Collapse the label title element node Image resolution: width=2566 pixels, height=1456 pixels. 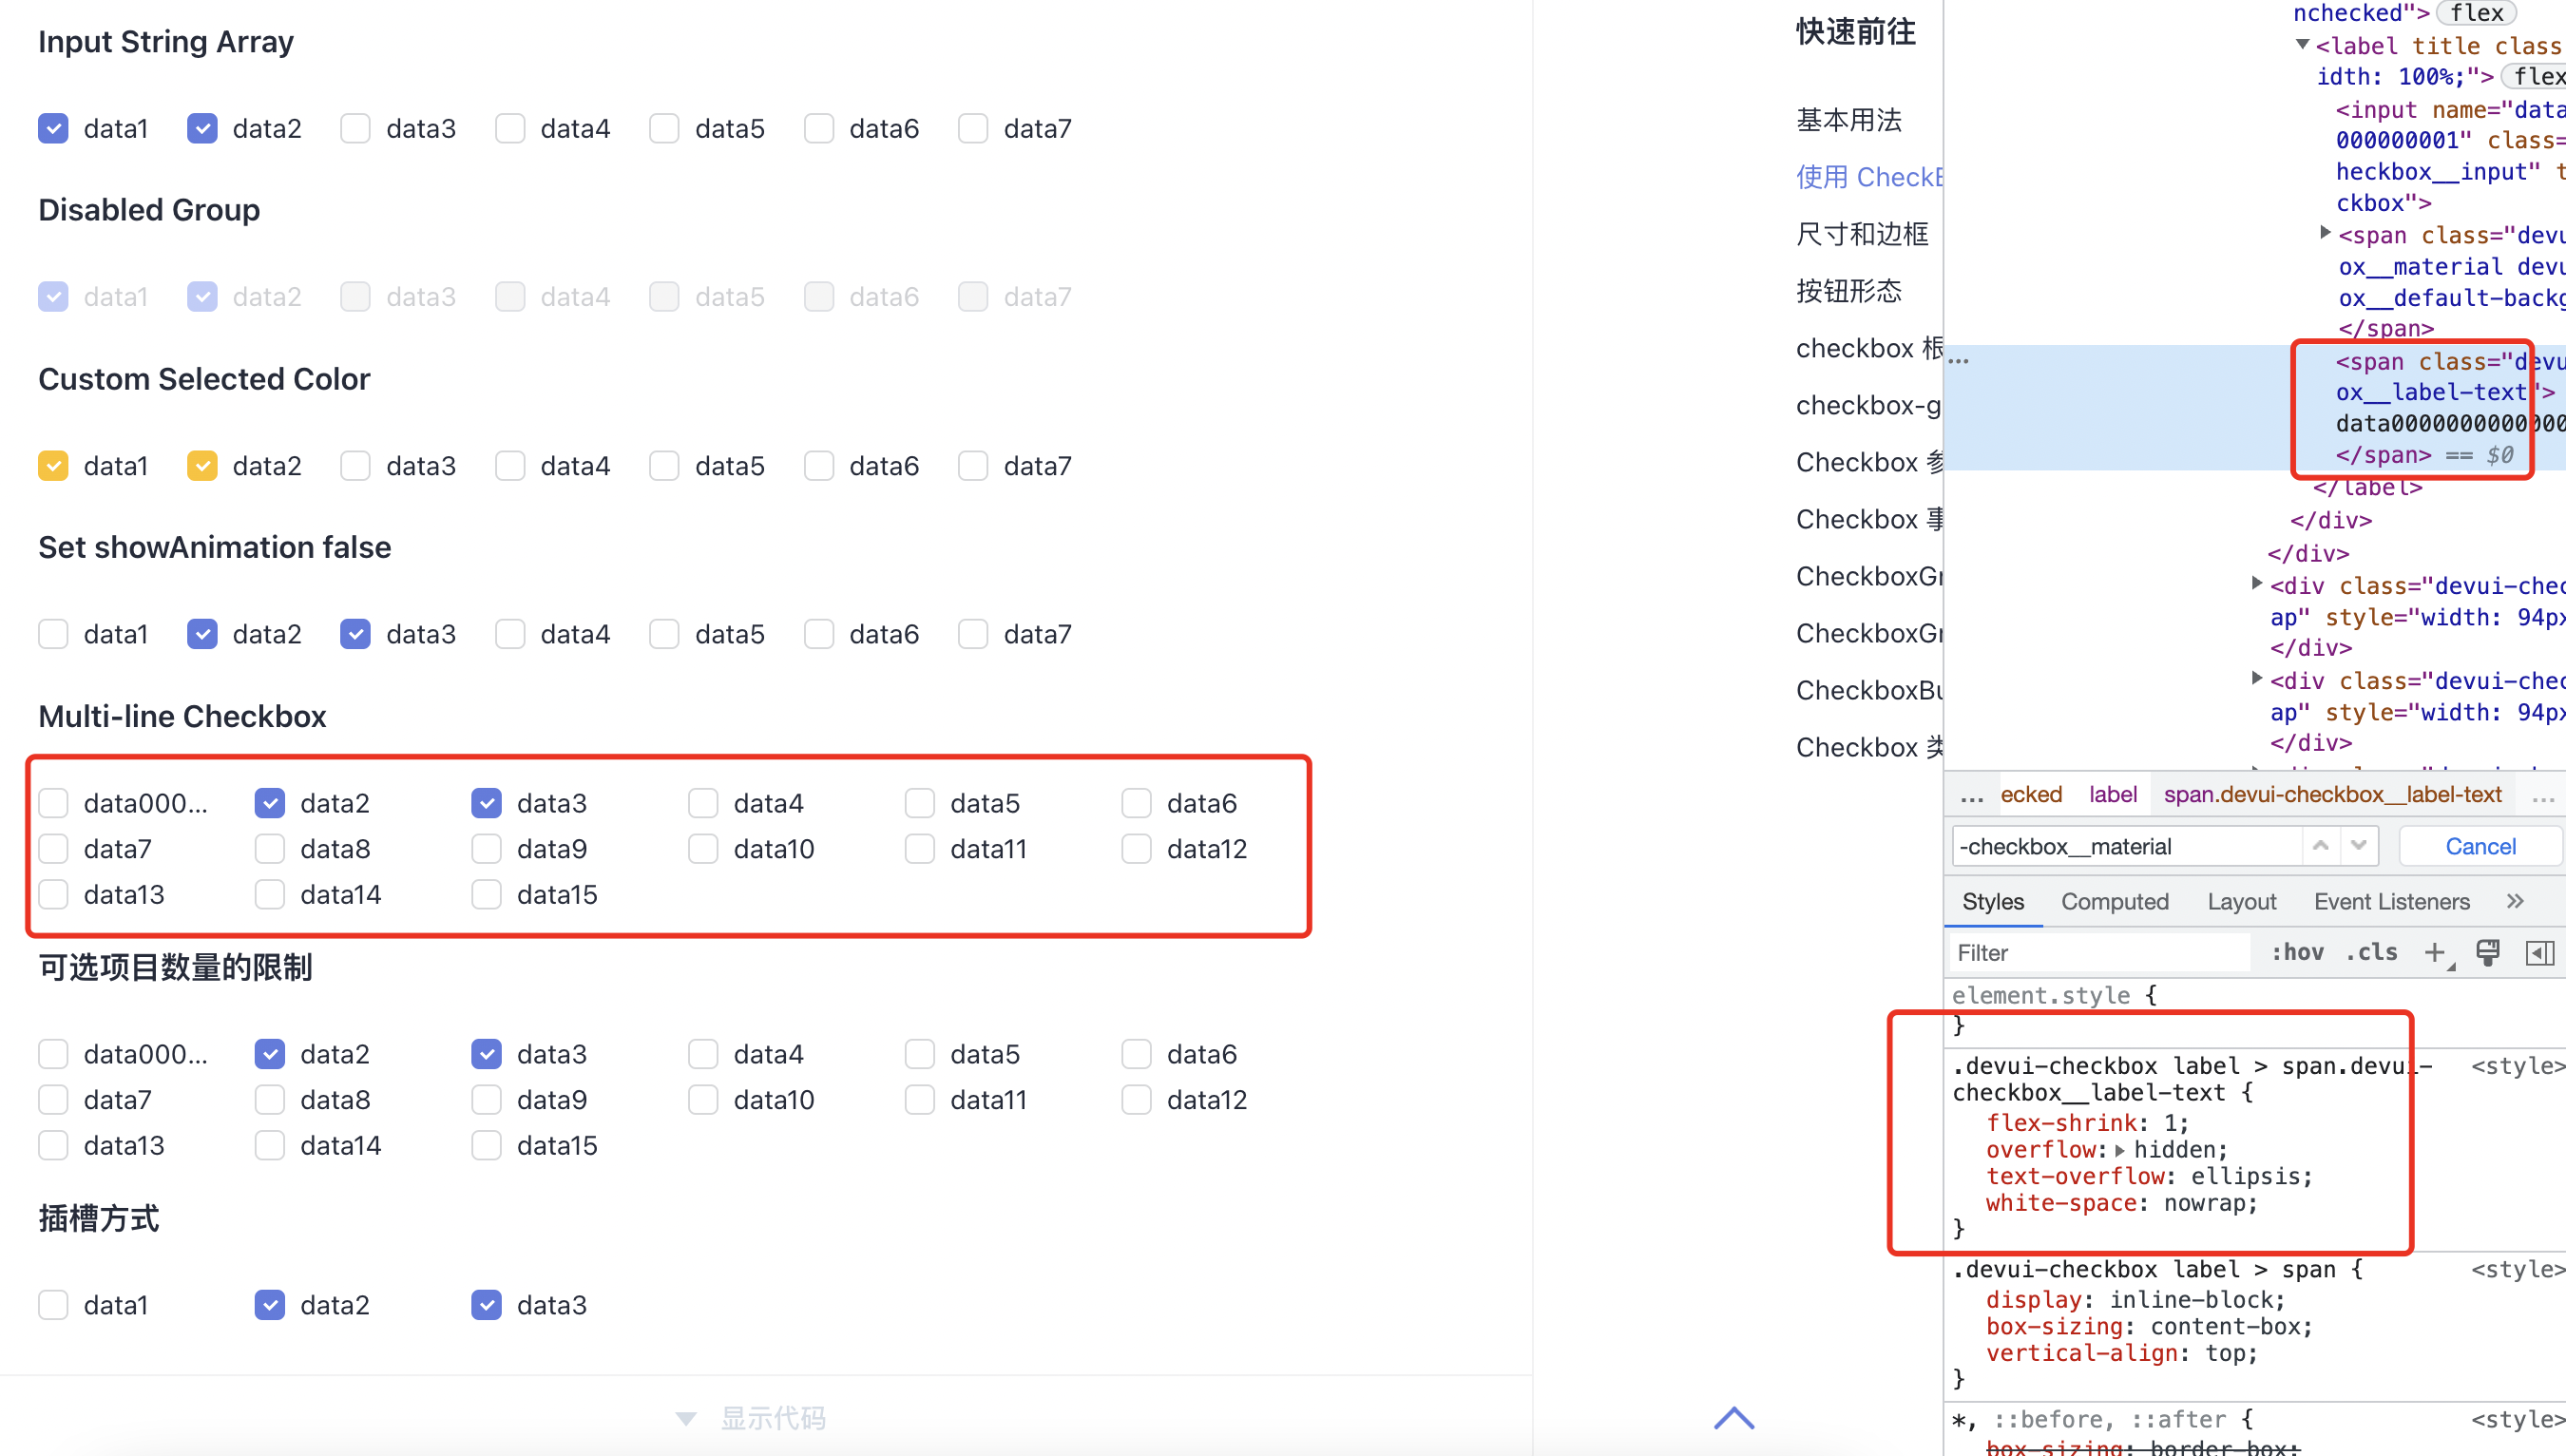(2302, 45)
